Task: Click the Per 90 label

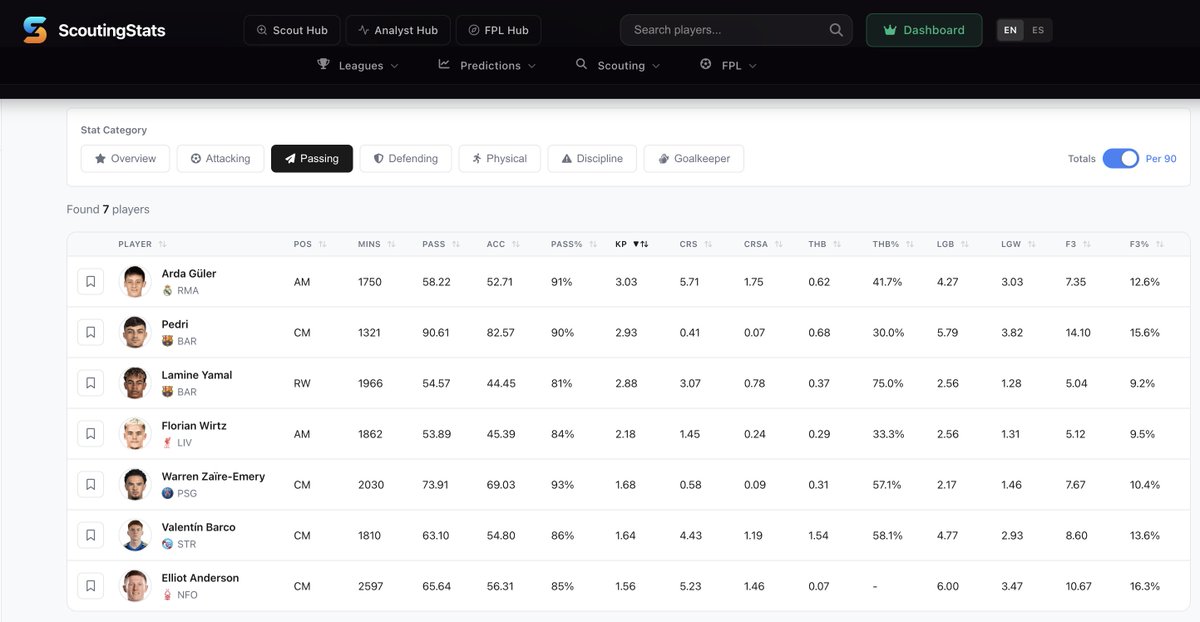Action: (1161, 159)
